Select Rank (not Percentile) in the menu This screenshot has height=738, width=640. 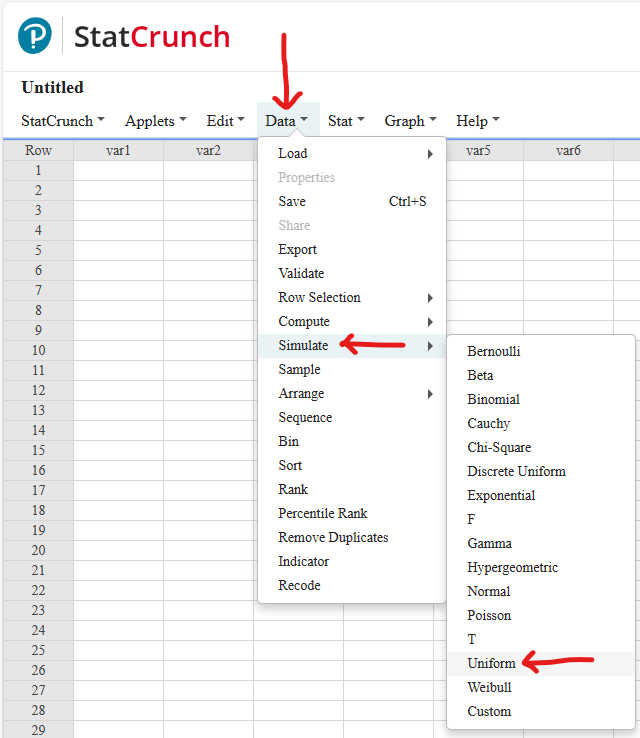point(352,489)
